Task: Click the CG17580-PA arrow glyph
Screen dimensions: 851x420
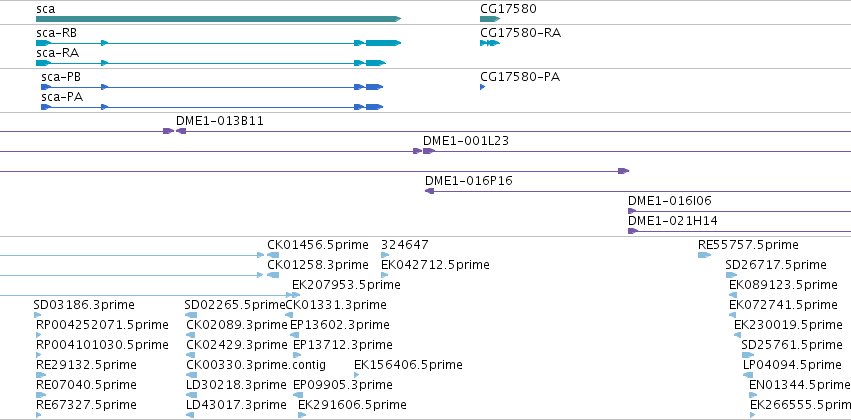Action: [482, 87]
